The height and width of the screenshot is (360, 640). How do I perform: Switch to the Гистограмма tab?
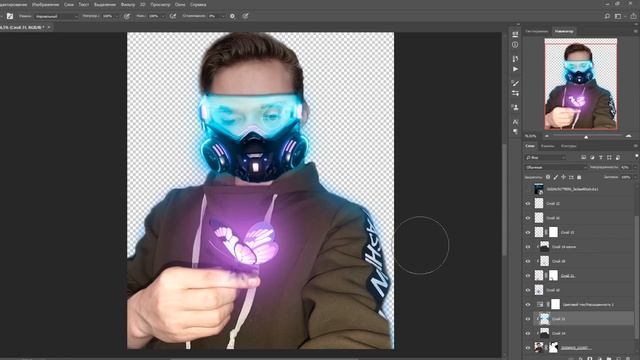[537, 31]
